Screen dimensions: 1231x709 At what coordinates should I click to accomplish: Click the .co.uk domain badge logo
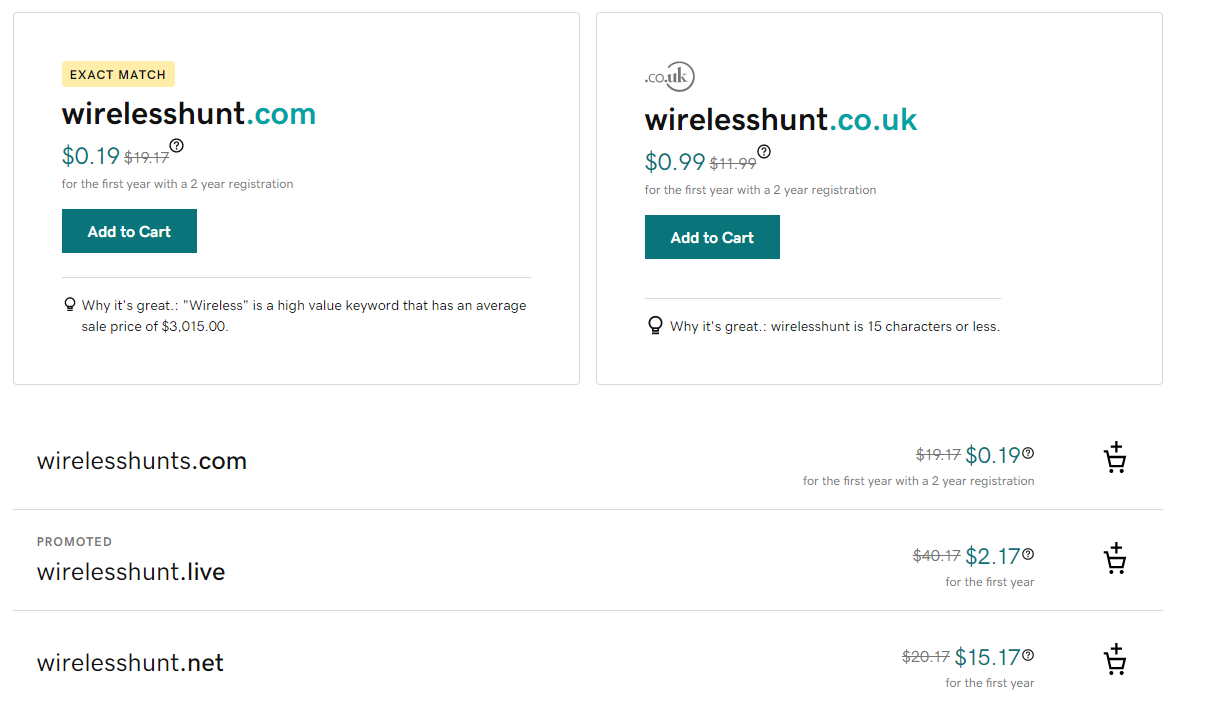click(670, 76)
